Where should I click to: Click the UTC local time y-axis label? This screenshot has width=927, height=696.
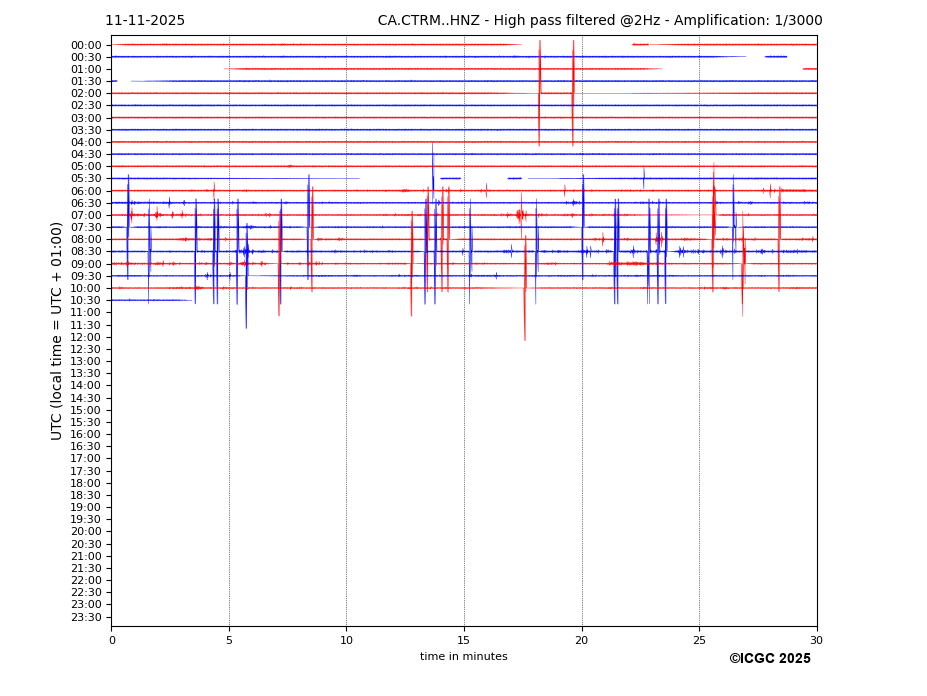coord(57,331)
